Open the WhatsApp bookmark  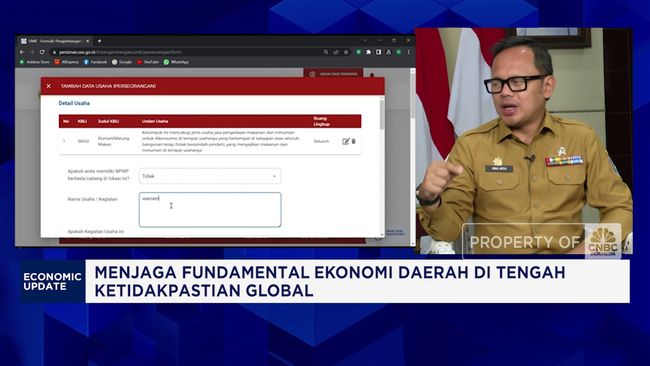[x=176, y=62]
